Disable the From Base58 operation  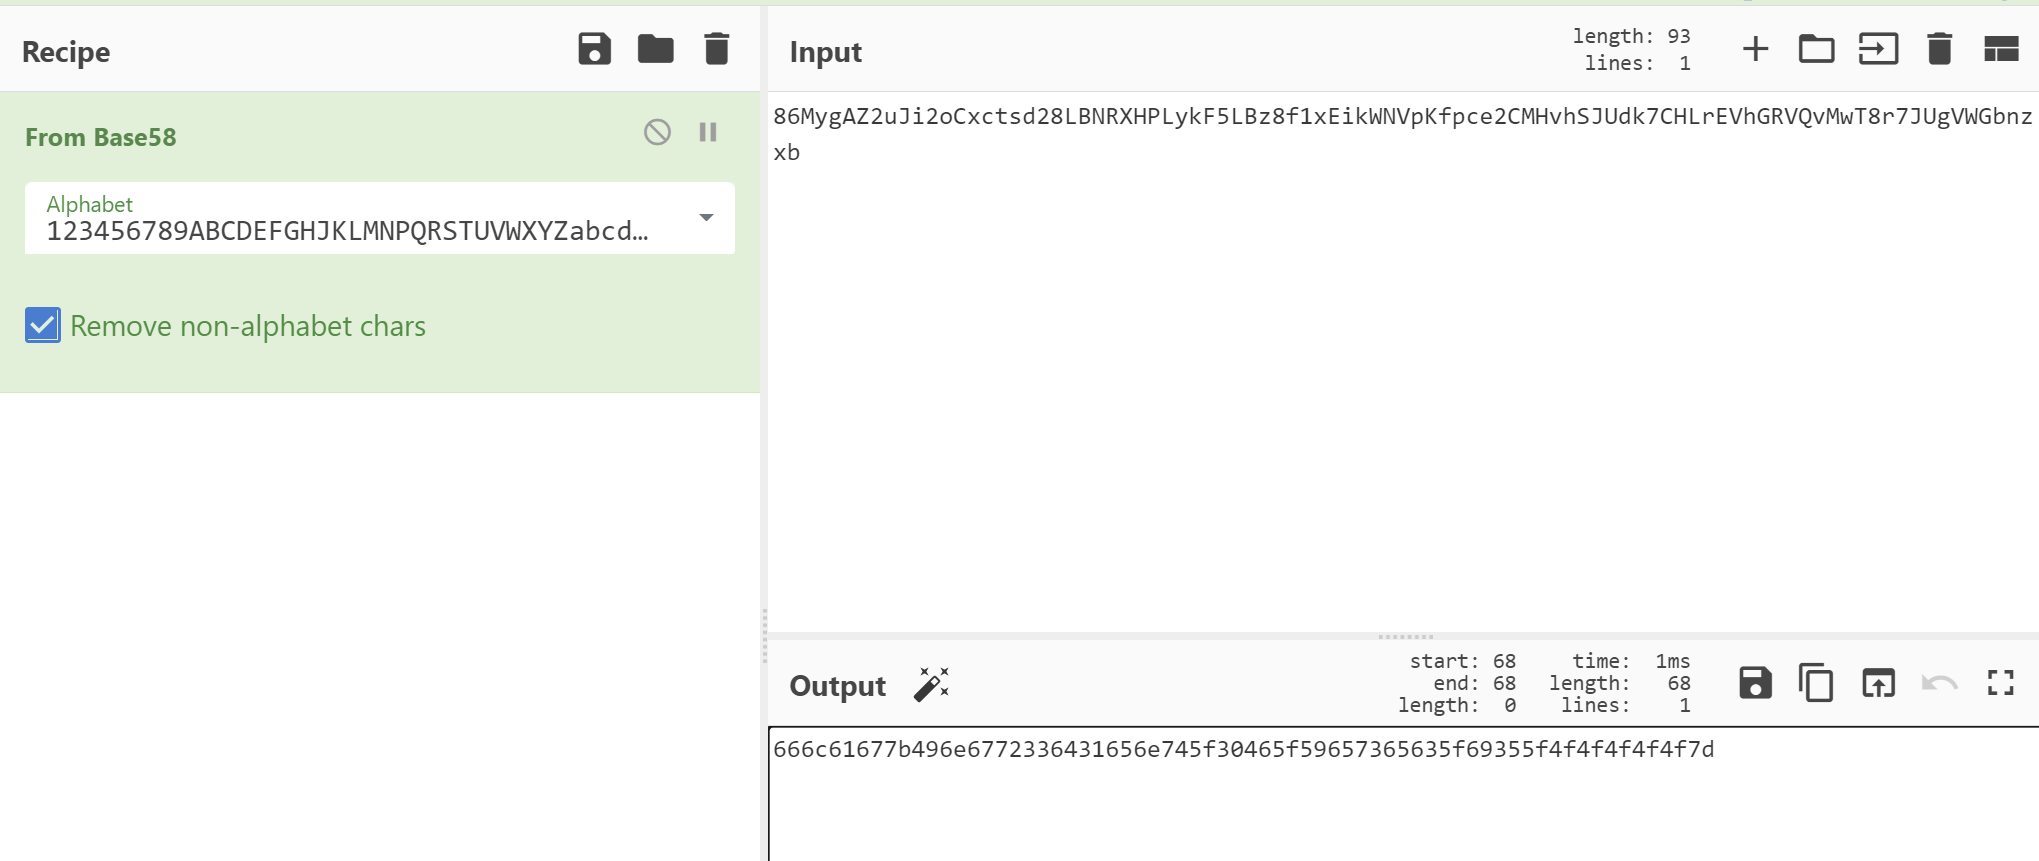click(x=657, y=132)
